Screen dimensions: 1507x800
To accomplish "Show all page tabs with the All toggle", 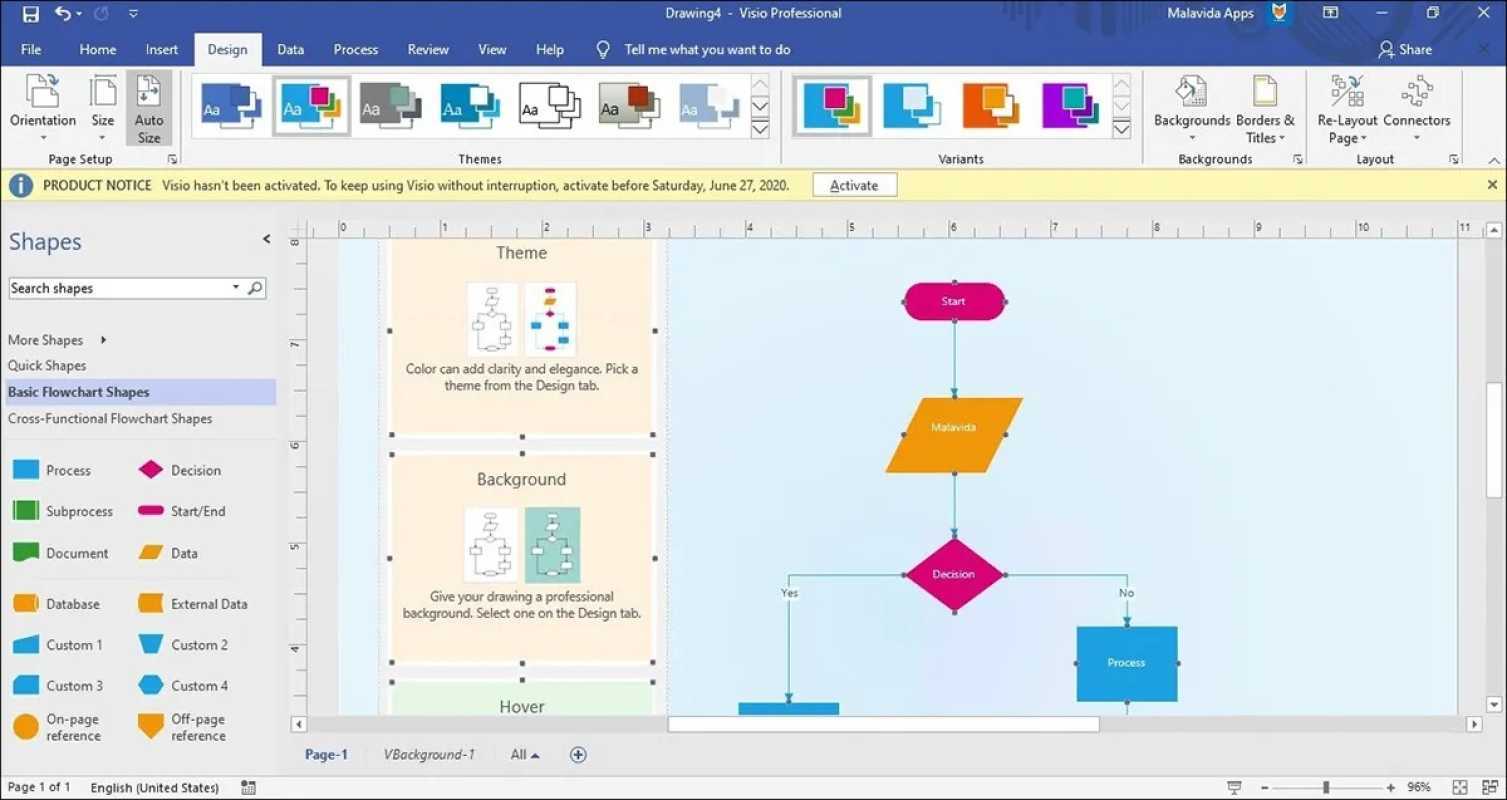I will 523,754.
